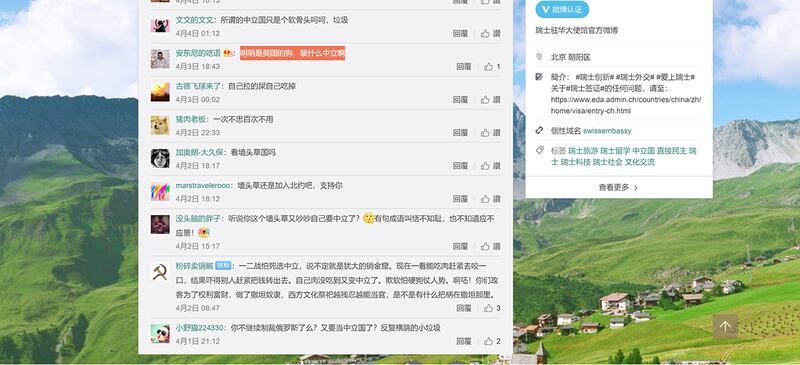Click the chain link icon beside 个性域名
Viewport: 800px width, 365px height.
point(539,131)
